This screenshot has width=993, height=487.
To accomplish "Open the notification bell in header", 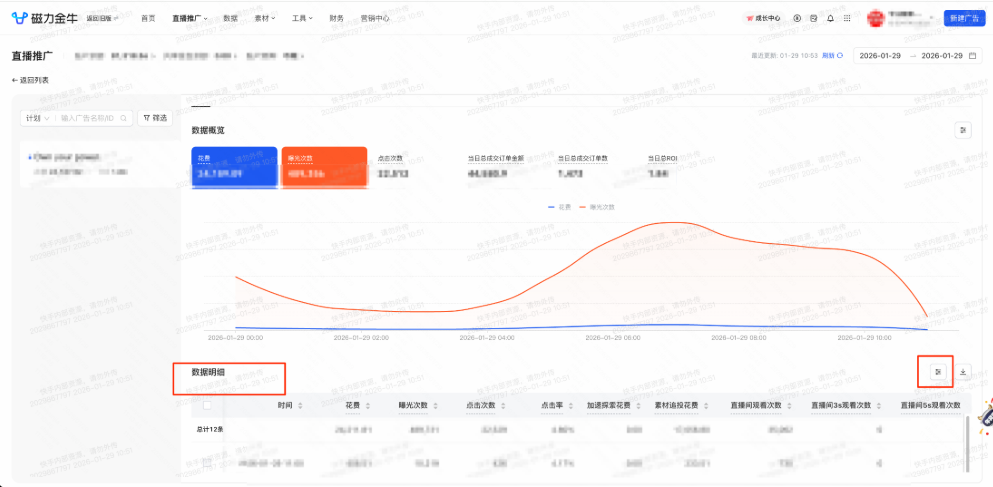I will pyautogui.click(x=830, y=18).
